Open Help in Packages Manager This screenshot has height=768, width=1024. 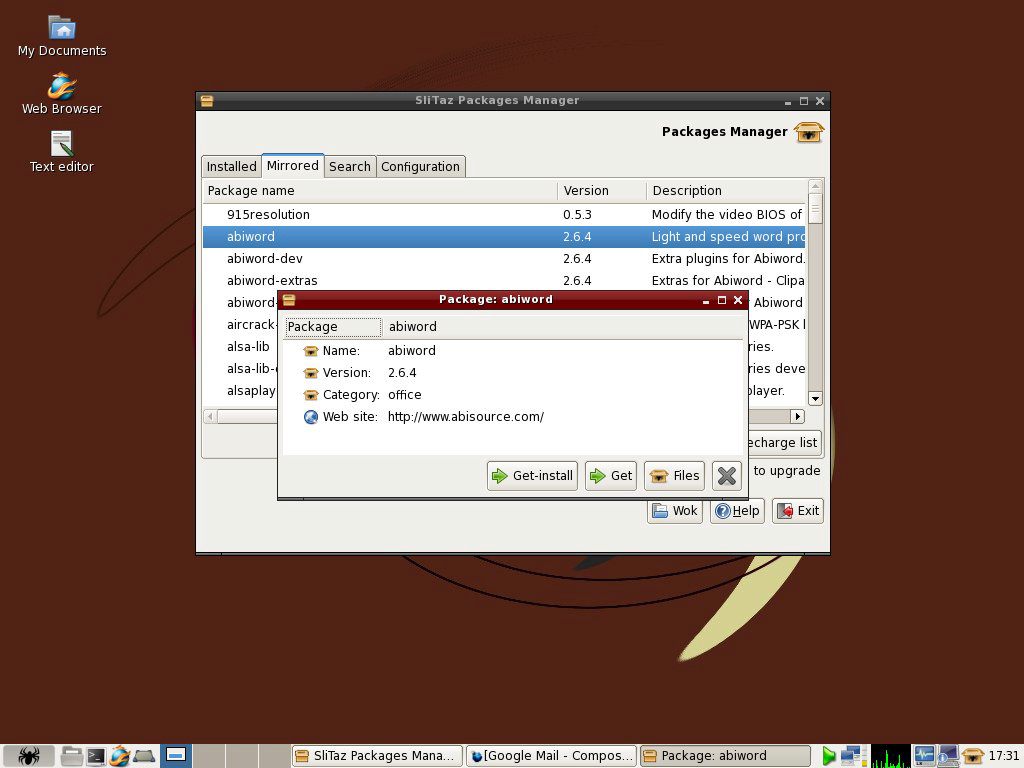(737, 511)
